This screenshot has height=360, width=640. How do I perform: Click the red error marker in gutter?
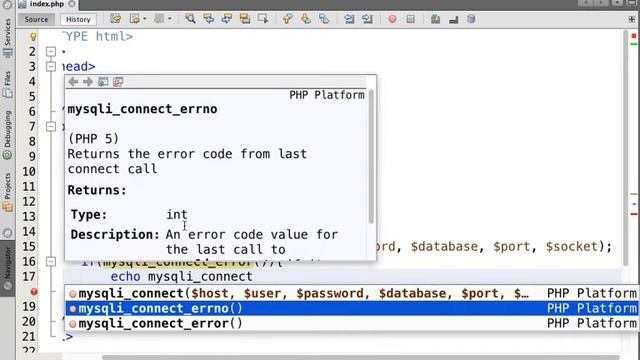34,291
